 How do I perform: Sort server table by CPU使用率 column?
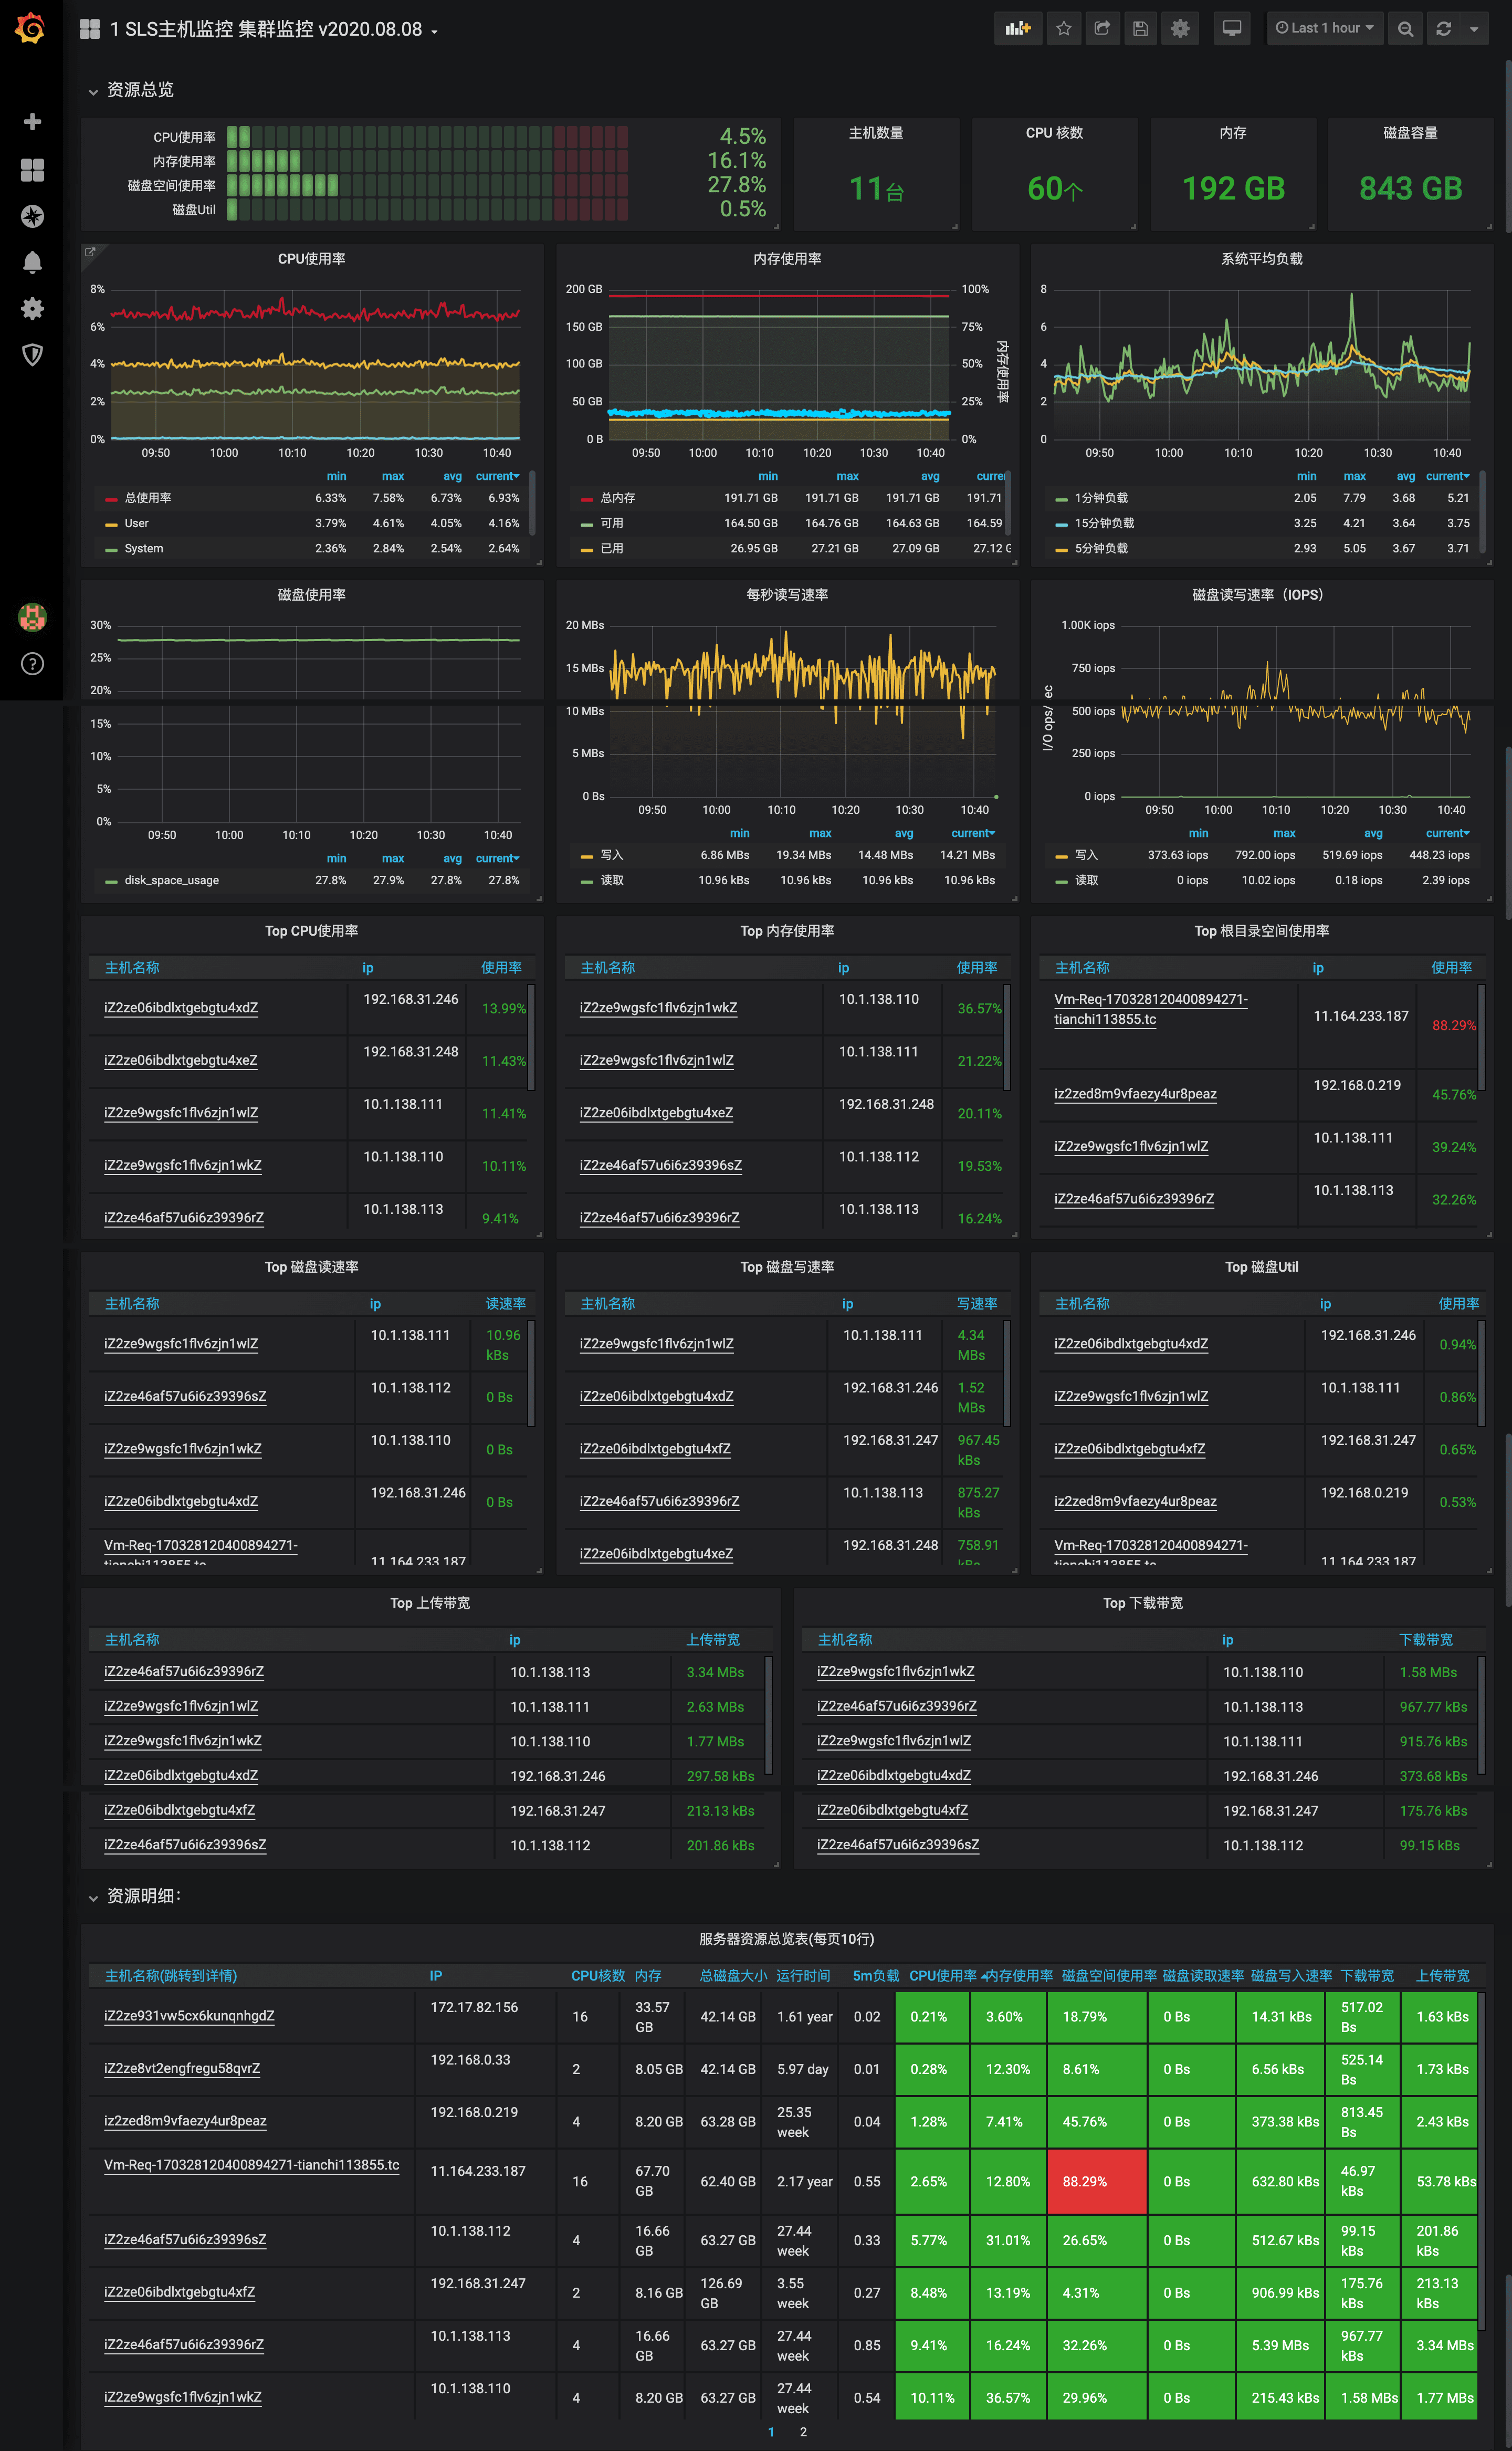(941, 1975)
